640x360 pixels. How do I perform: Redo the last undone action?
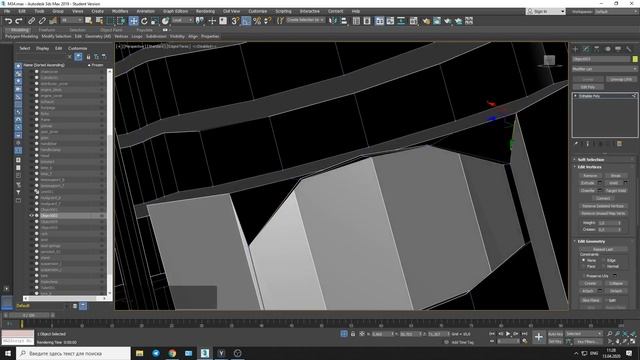click(19, 21)
